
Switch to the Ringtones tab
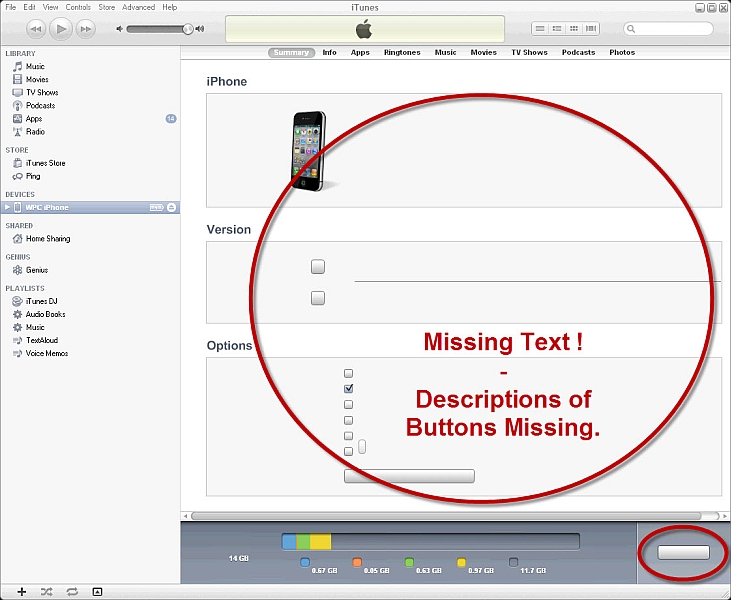tap(402, 53)
